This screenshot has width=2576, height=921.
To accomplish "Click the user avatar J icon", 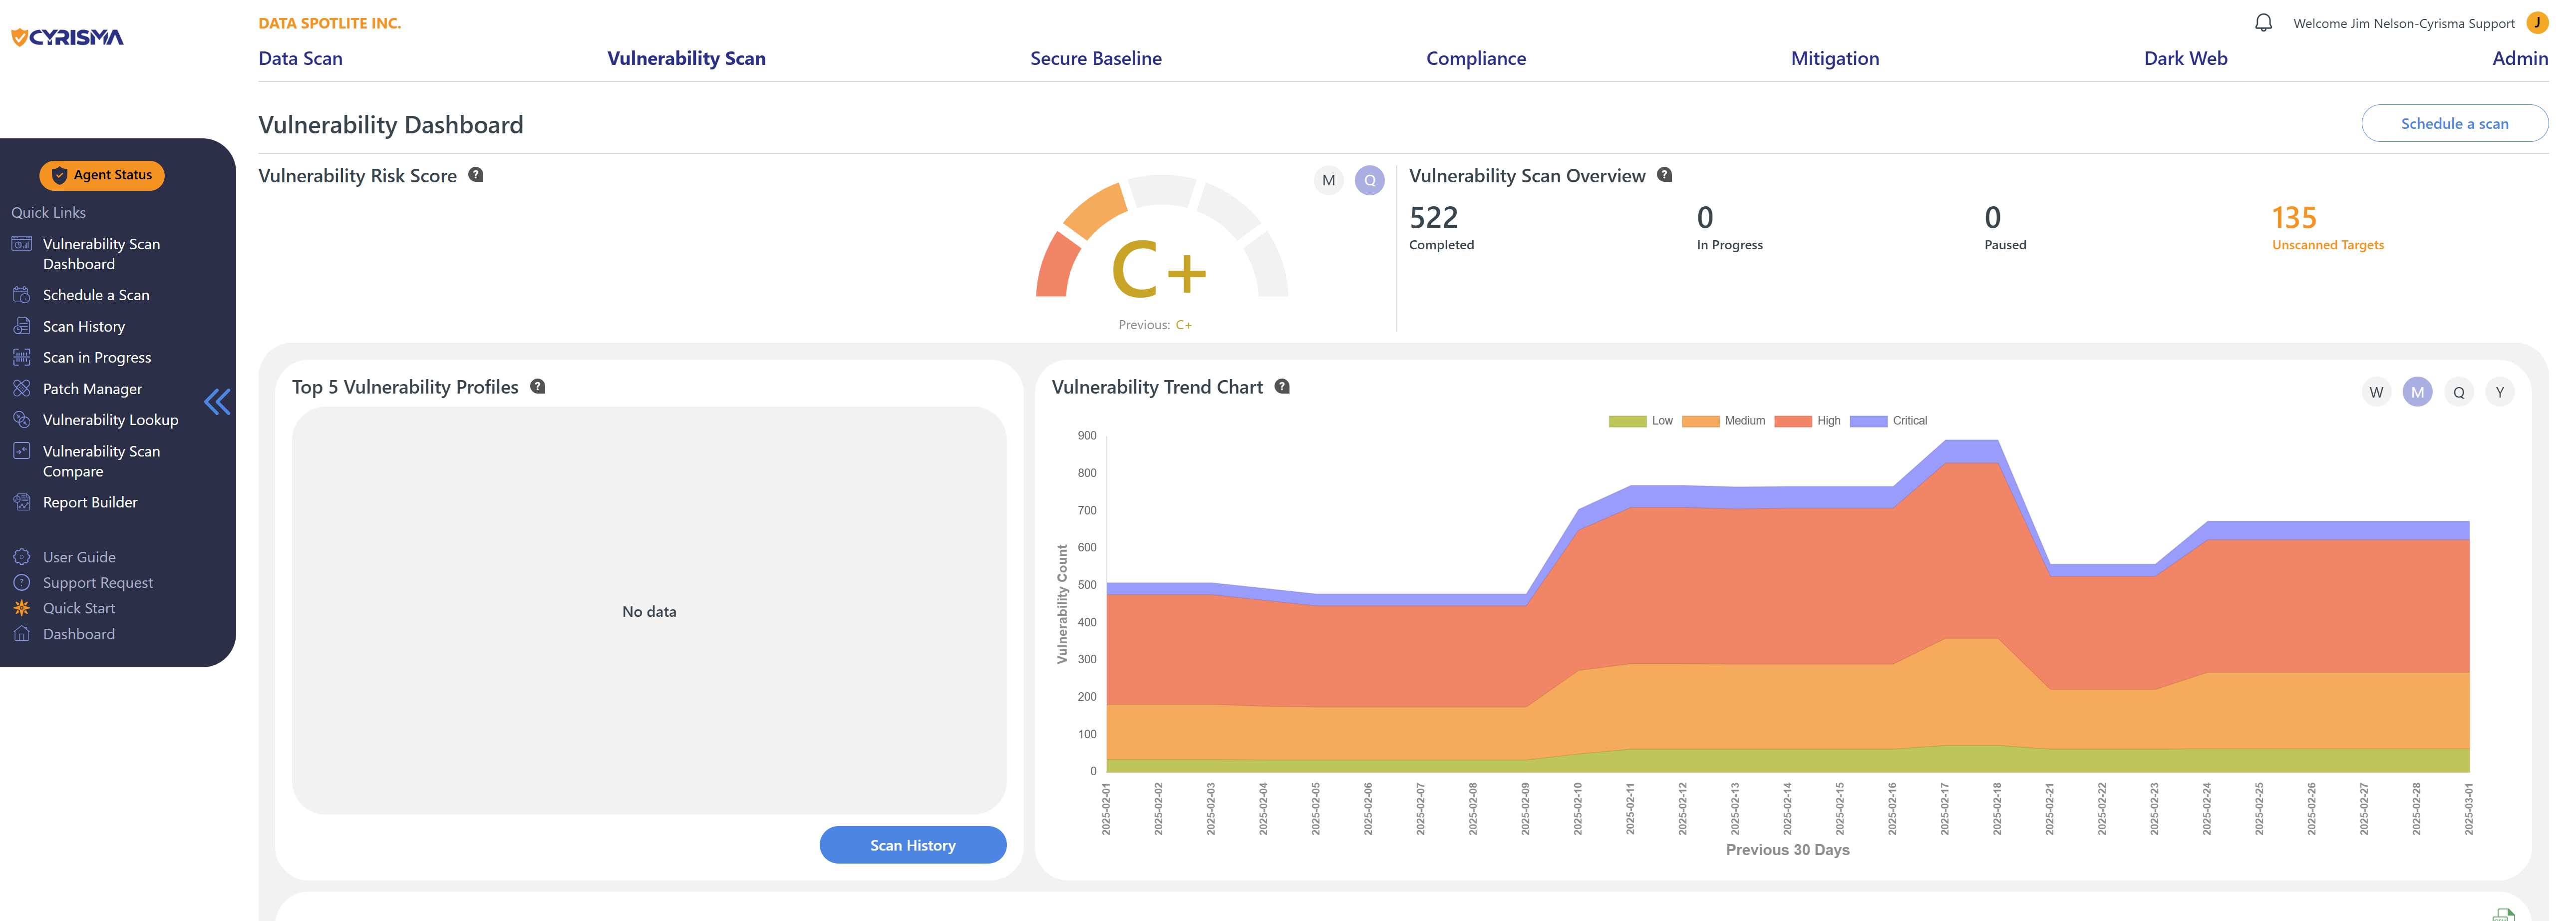I will pyautogui.click(x=2537, y=22).
